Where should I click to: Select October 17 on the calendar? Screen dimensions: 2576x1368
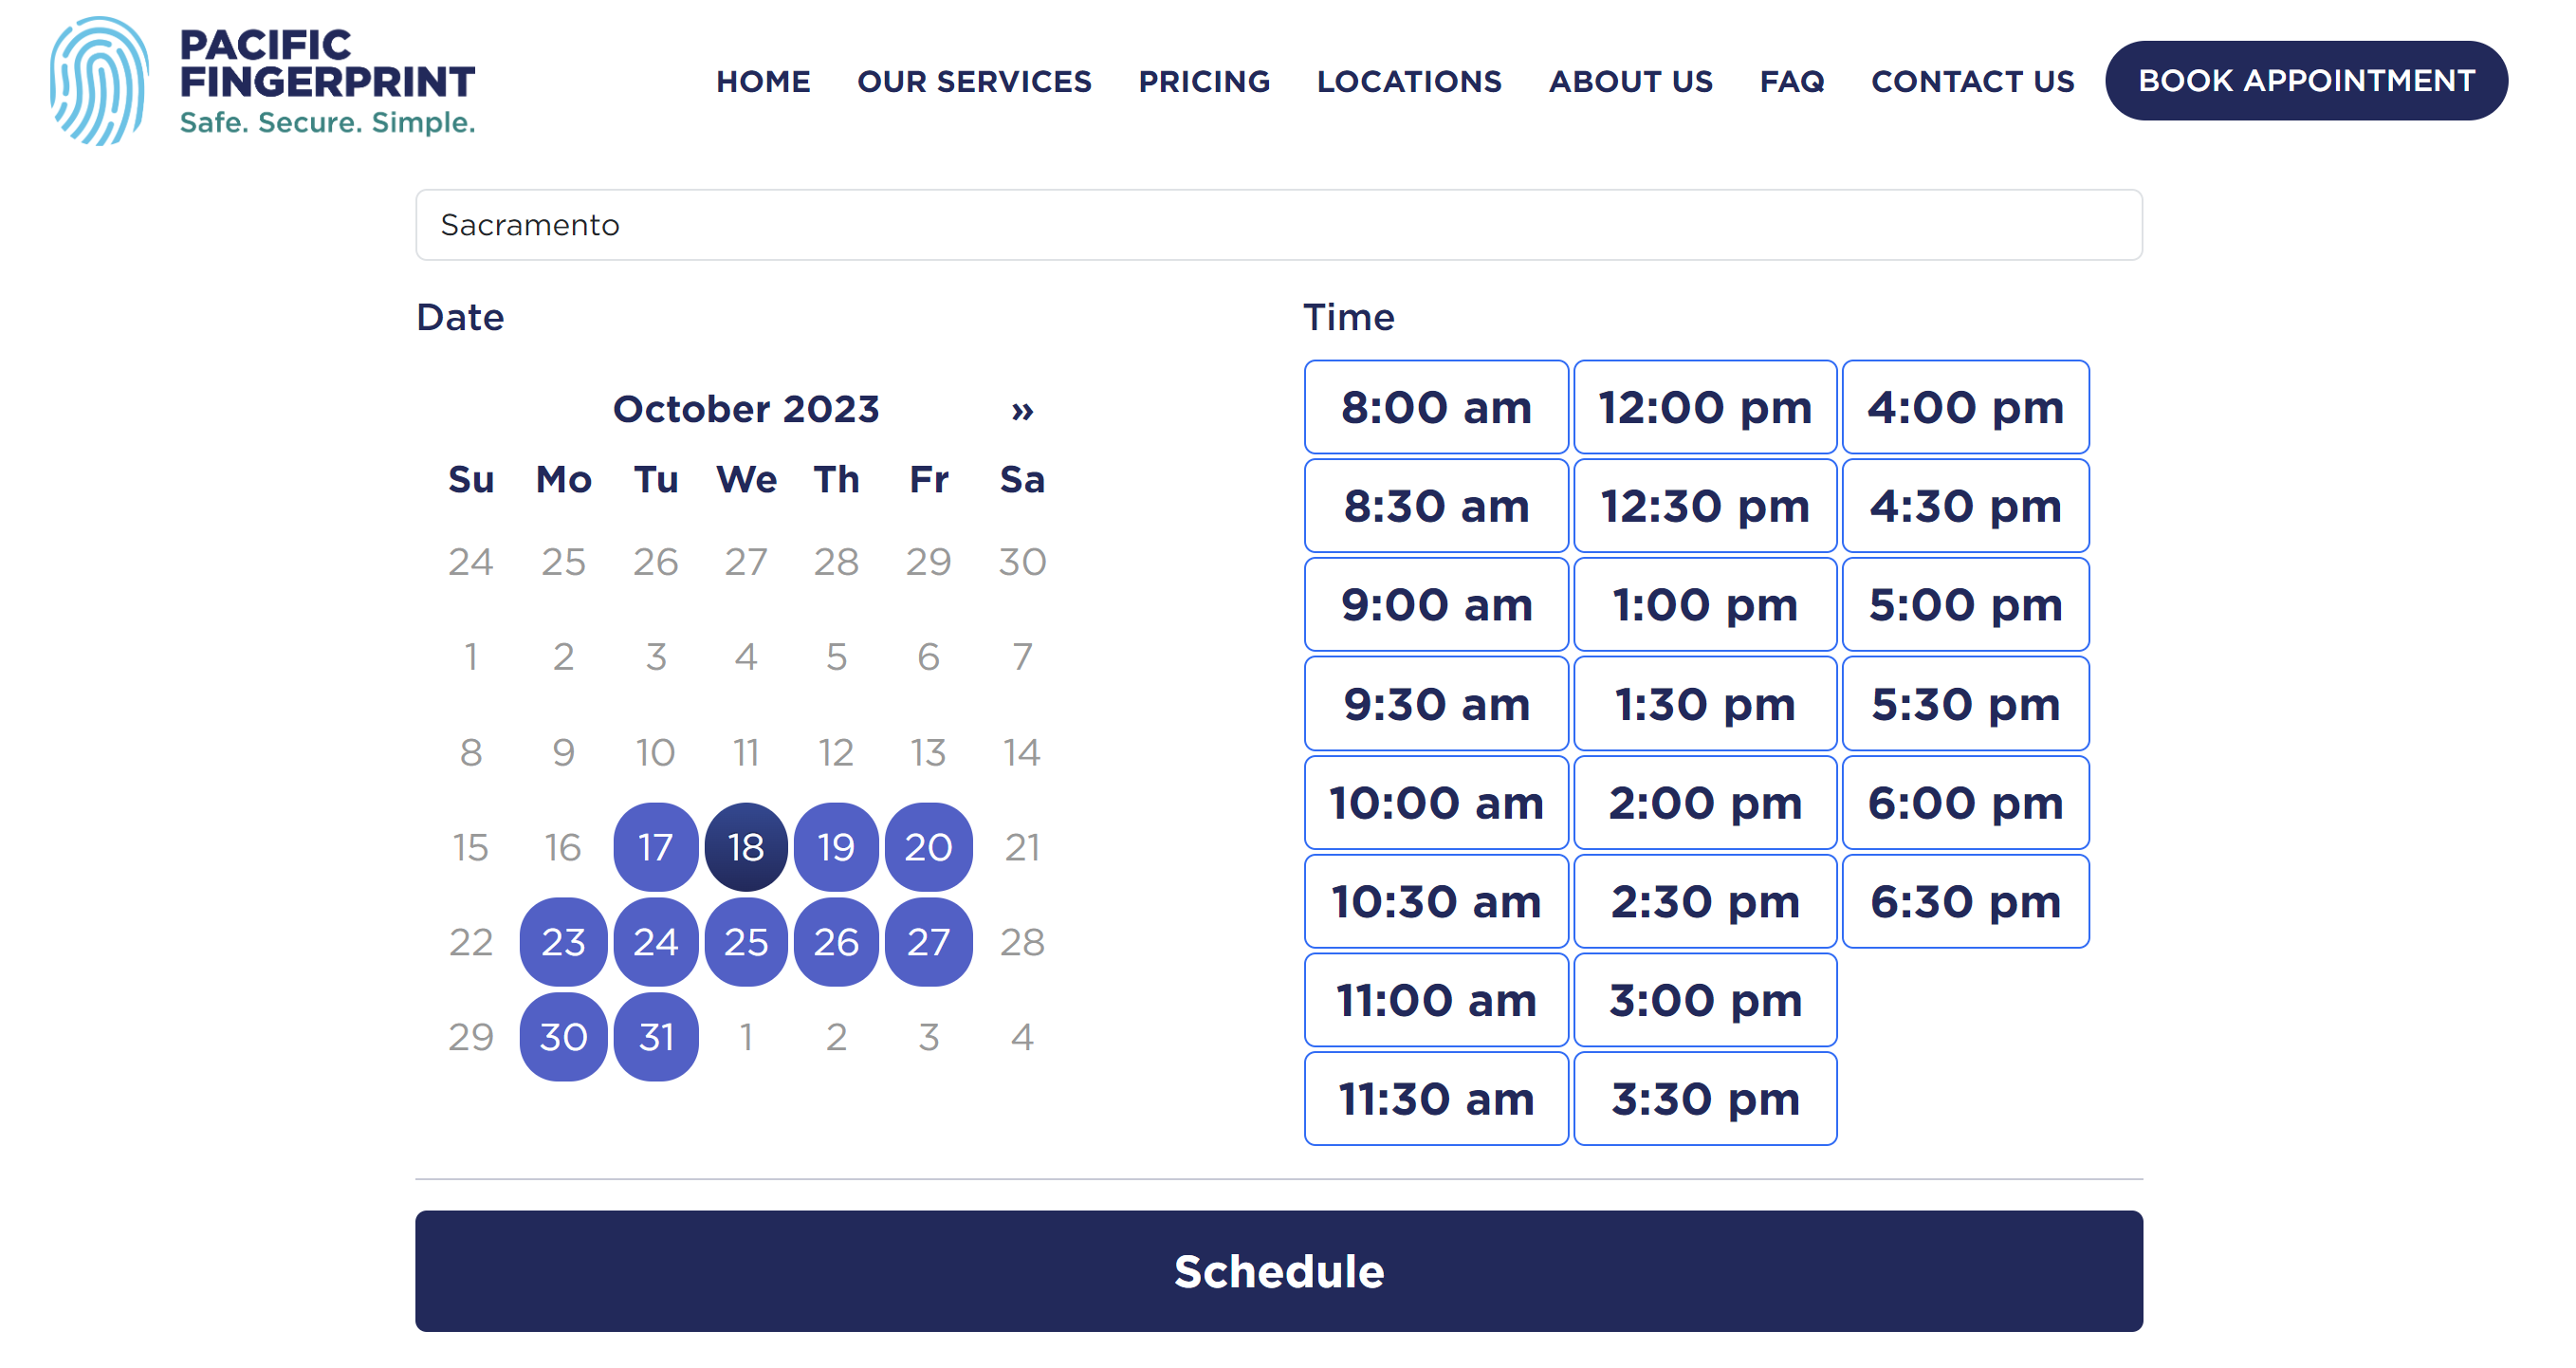pyautogui.click(x=656, y=847)
